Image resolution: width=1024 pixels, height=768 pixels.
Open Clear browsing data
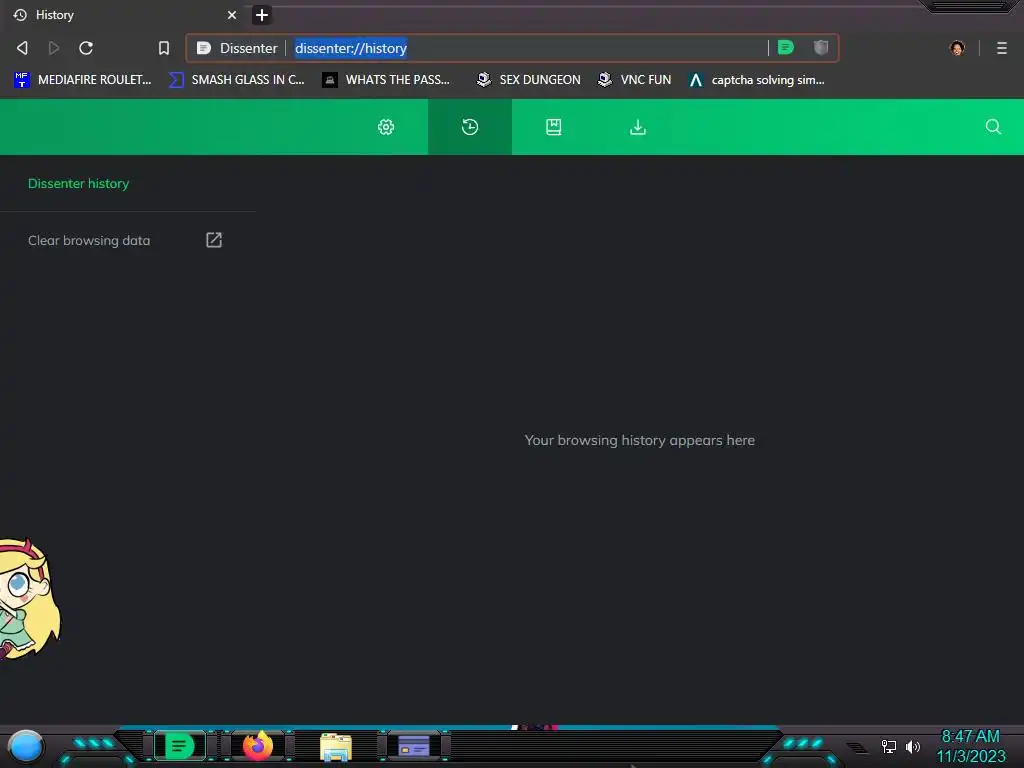pos(89,240)
